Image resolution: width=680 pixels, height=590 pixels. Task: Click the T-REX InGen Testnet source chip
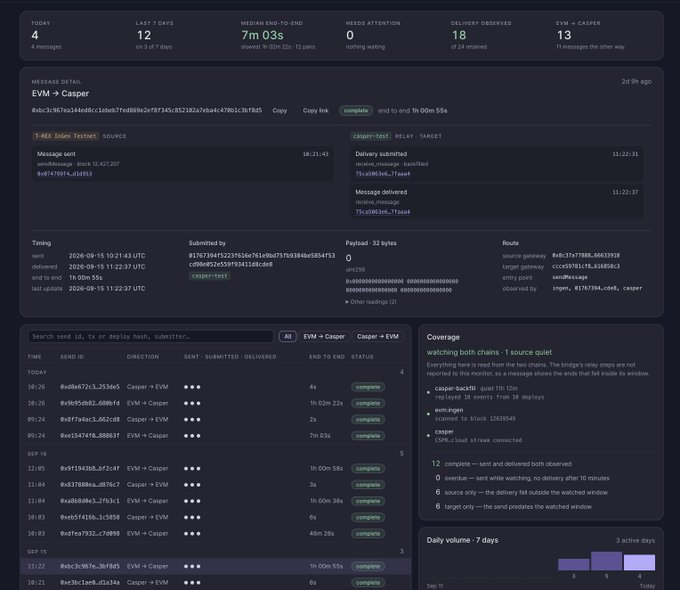pos(65,136)
